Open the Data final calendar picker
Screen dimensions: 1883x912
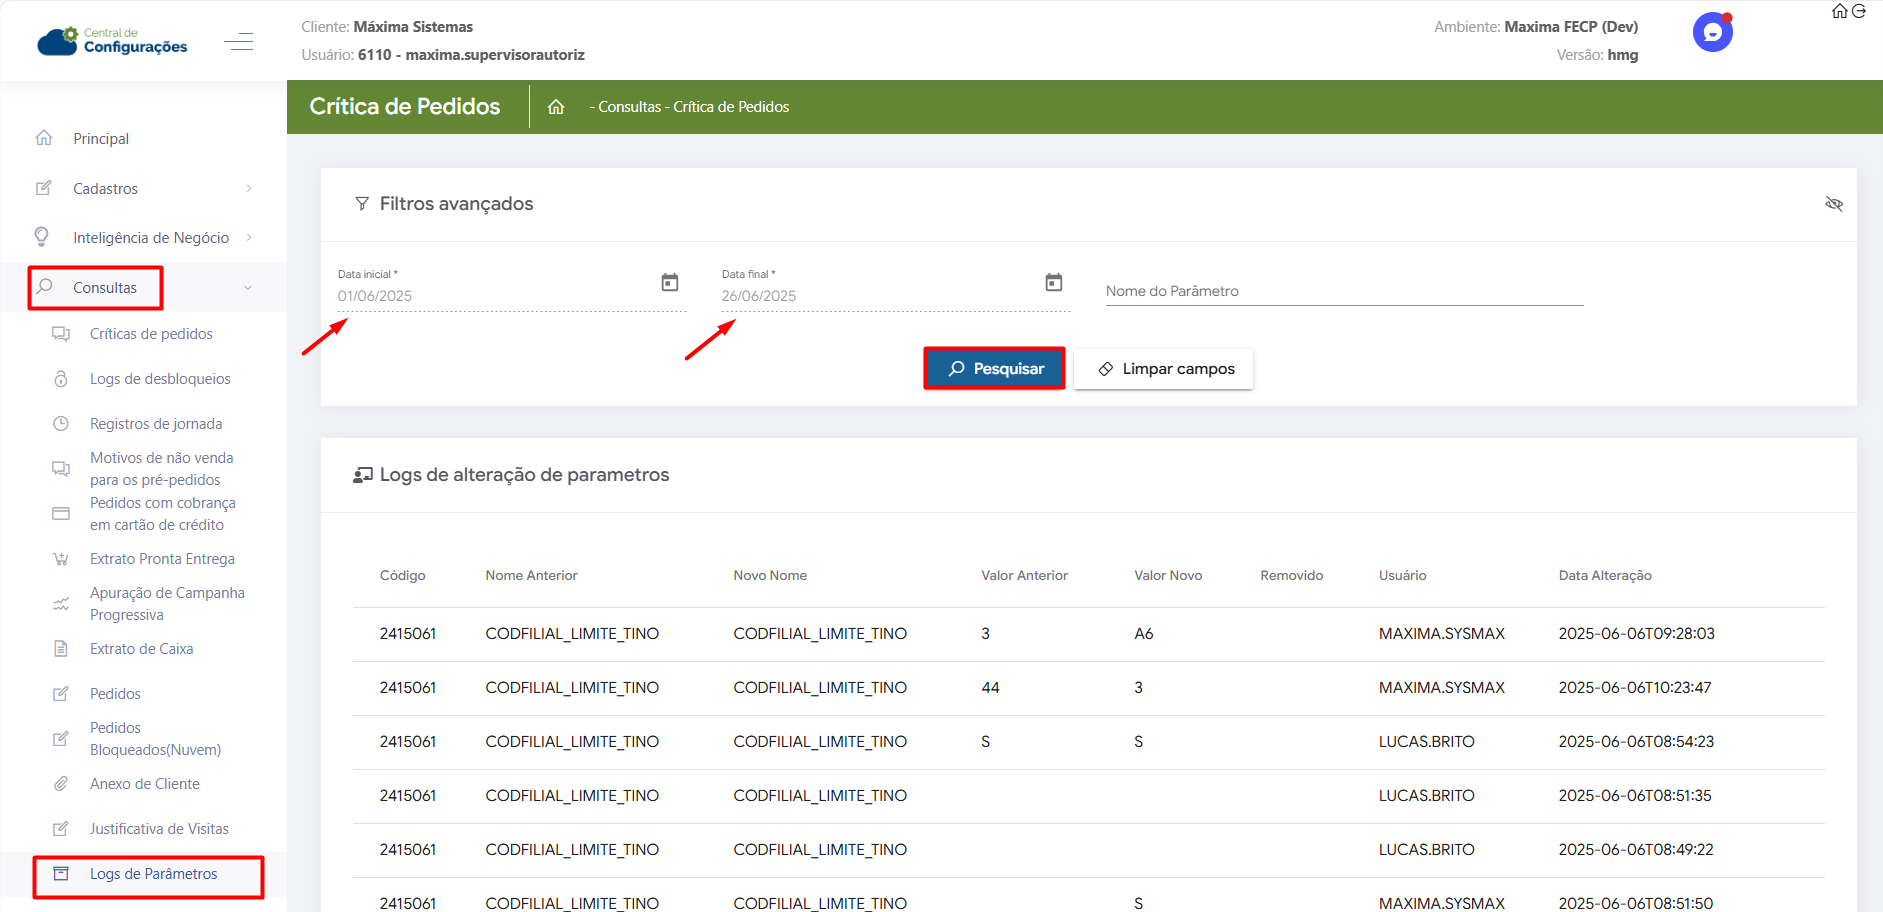click(1054, 283)
